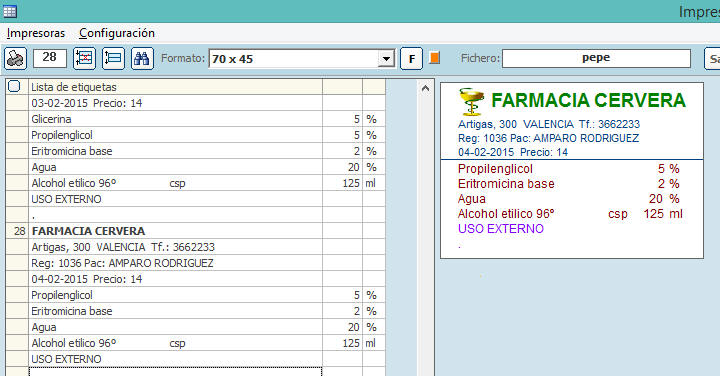This screenshot has width=720, height=376.
Task: Click the list scrollbar up arrow
Action: [425, 88]
